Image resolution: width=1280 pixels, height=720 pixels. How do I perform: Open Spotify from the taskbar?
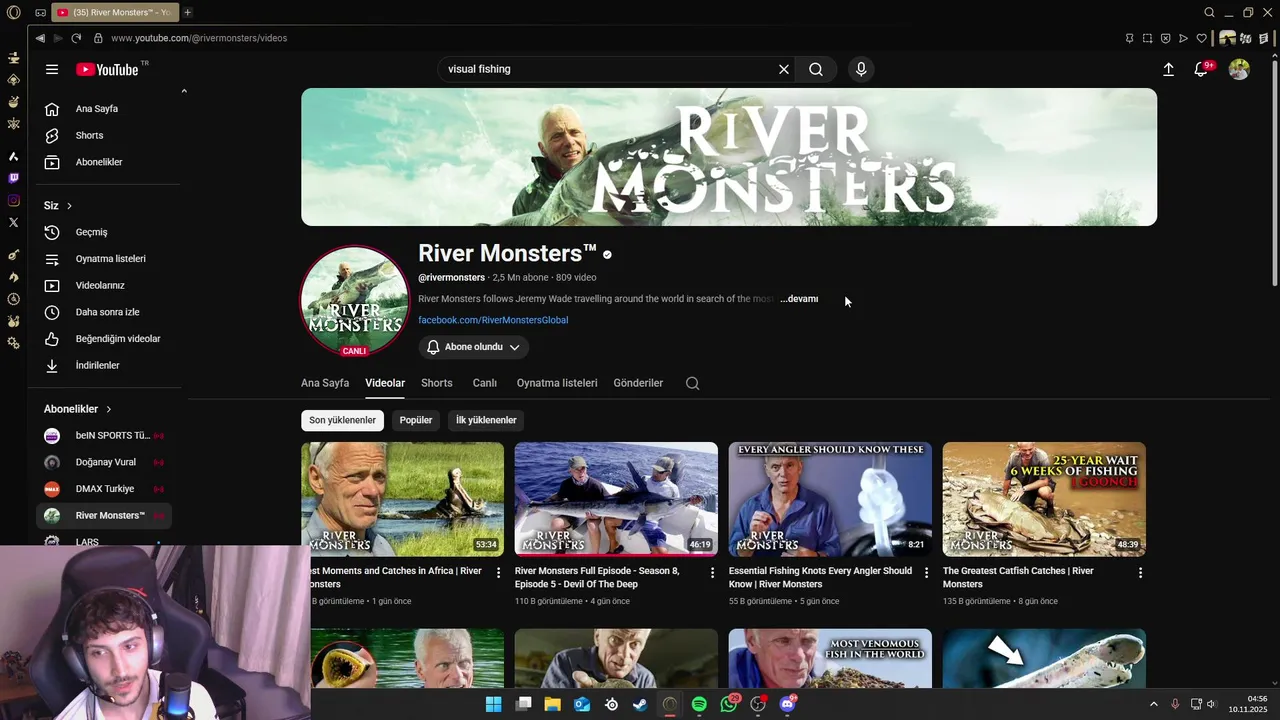click(x=699, y=704)
